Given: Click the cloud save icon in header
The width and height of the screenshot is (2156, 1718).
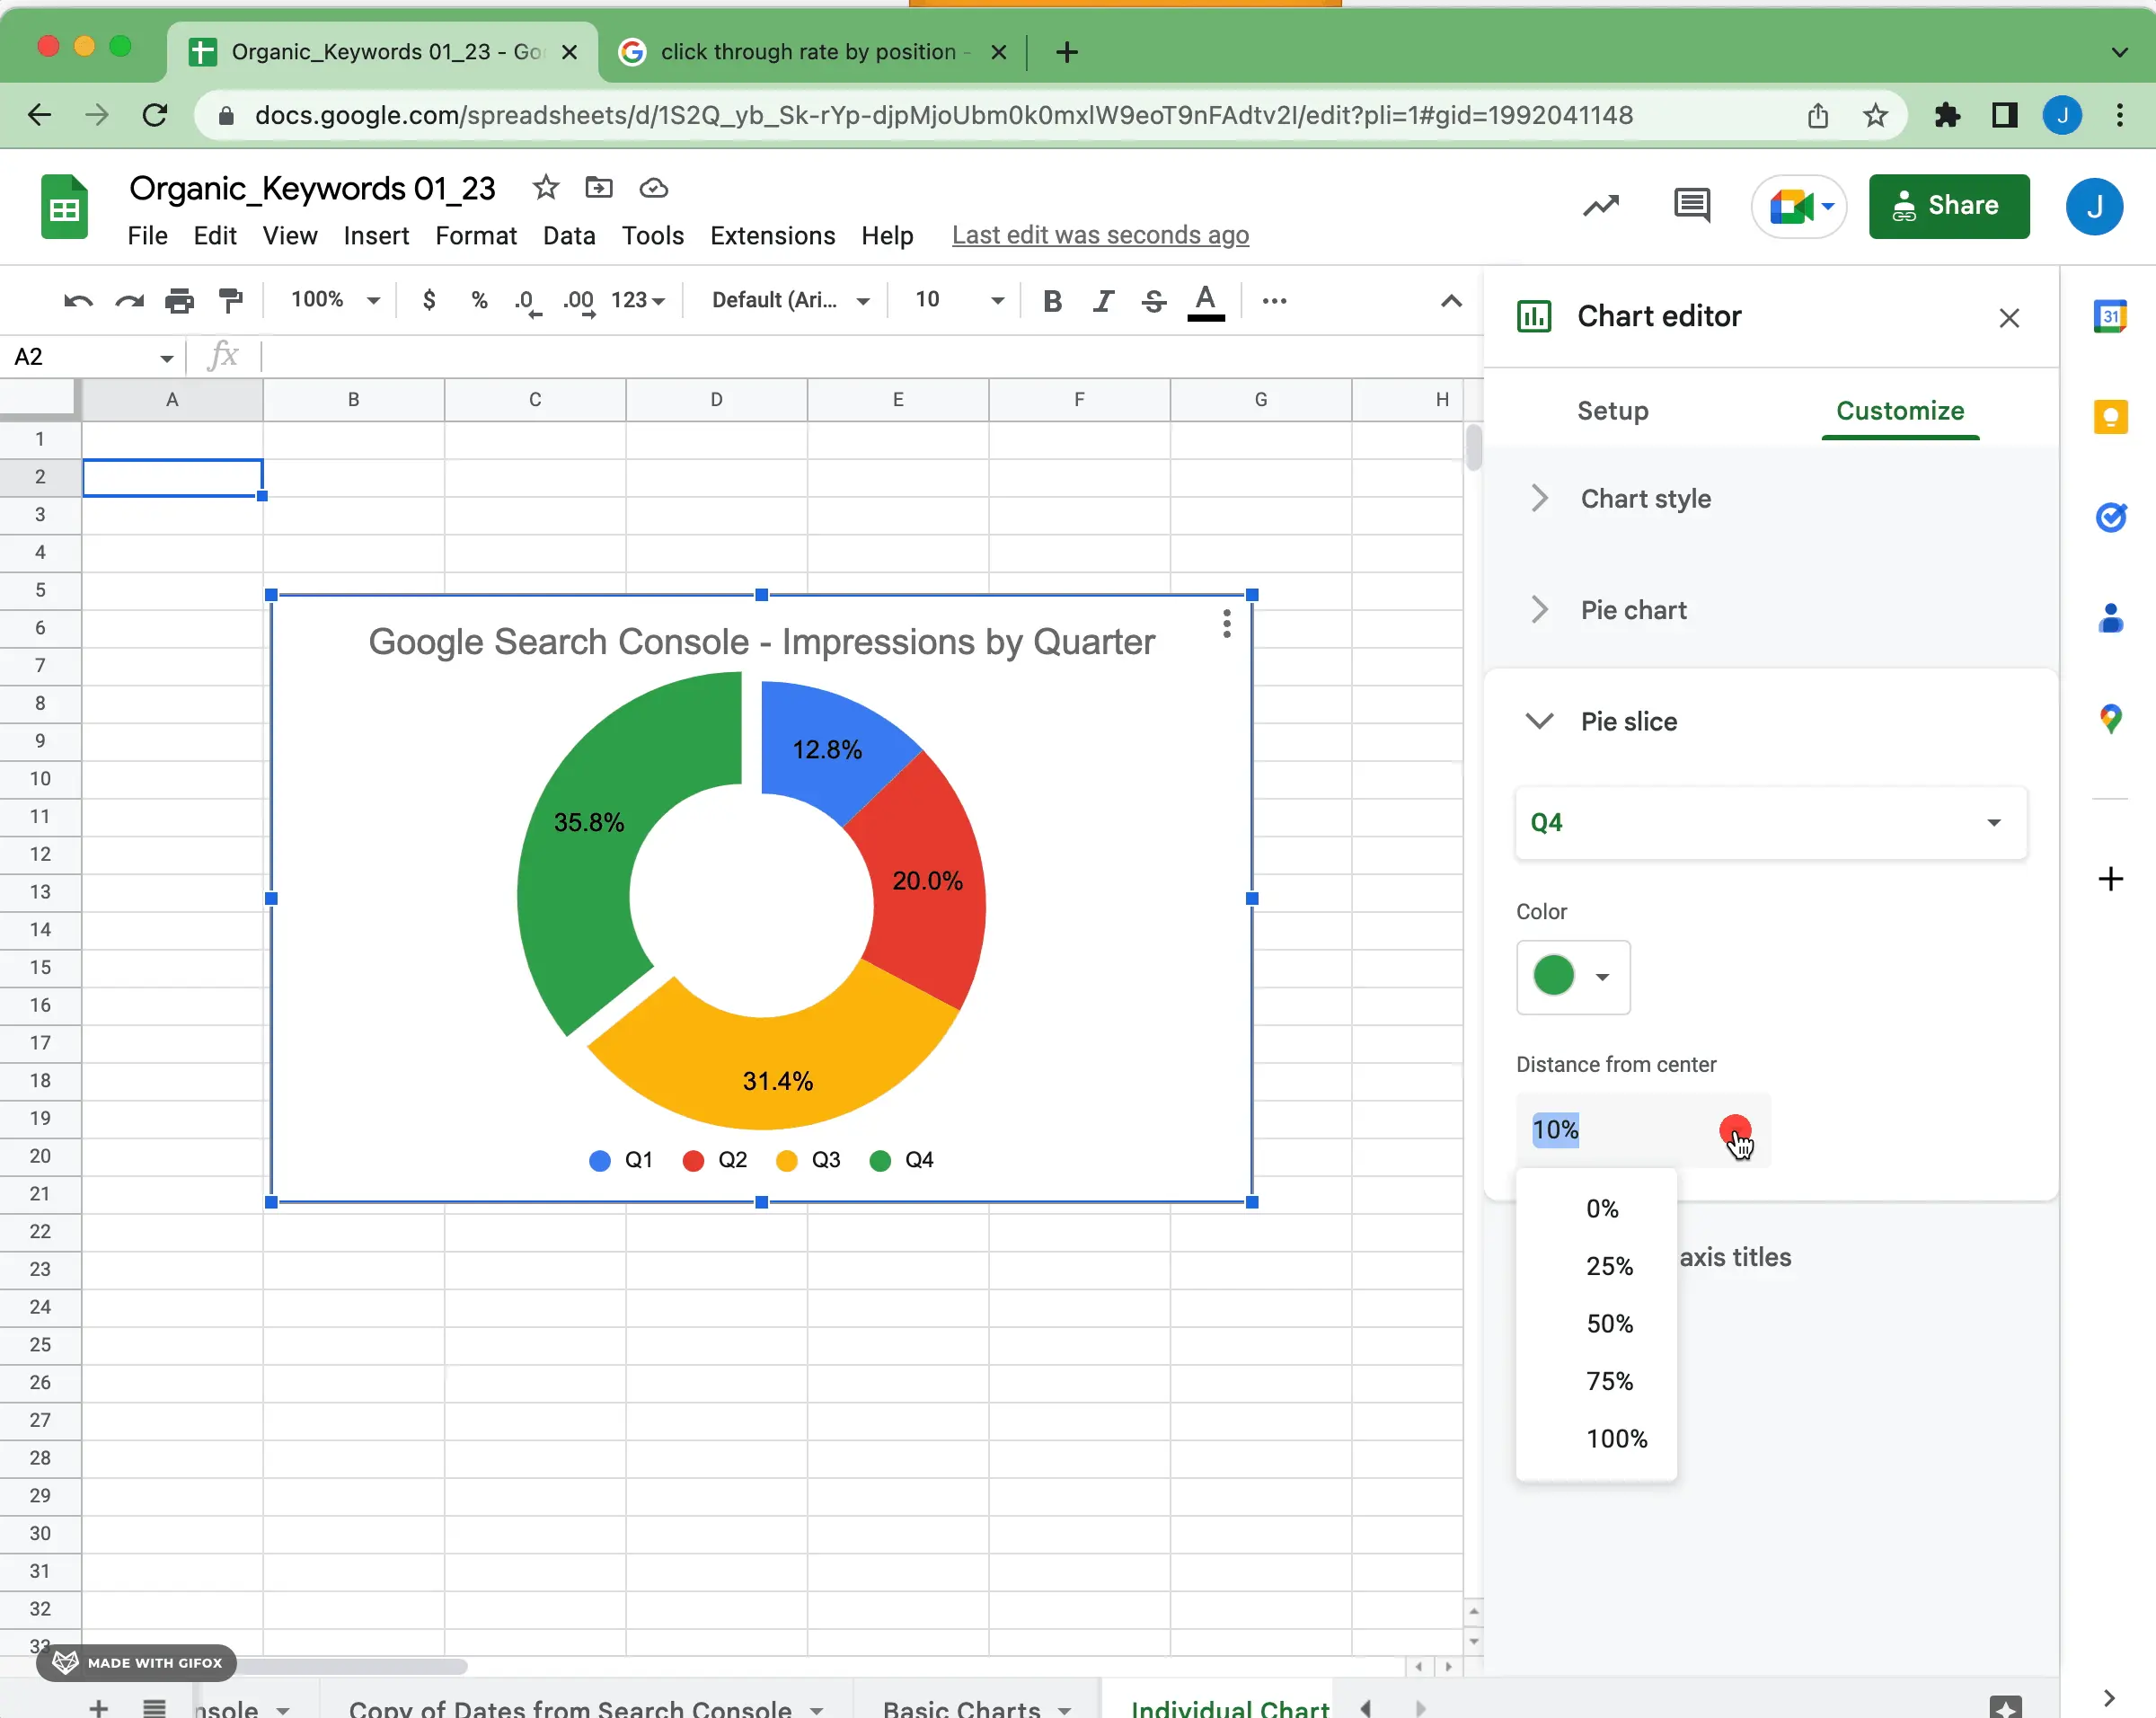Looking at the screenshot, I should click(x=654, y=188).
